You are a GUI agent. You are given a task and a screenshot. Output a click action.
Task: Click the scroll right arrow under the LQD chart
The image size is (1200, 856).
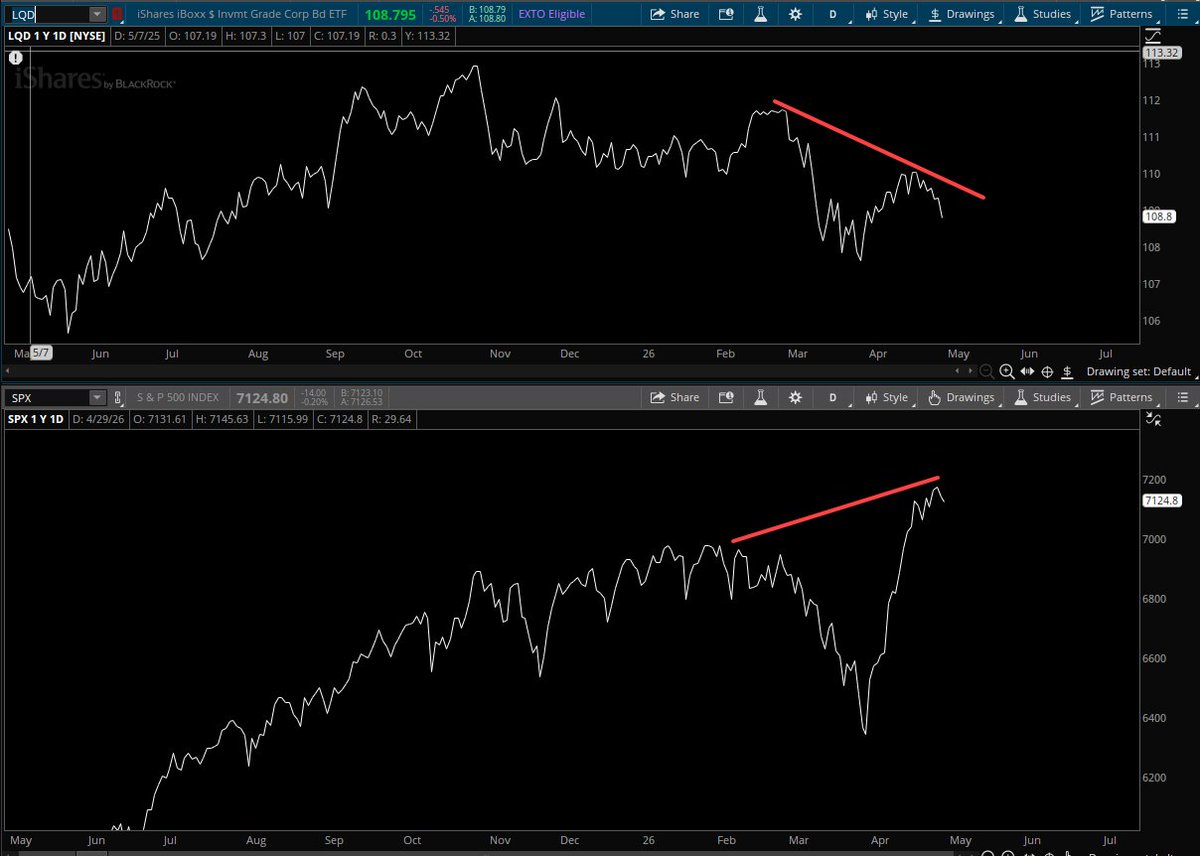pos(972,372)
